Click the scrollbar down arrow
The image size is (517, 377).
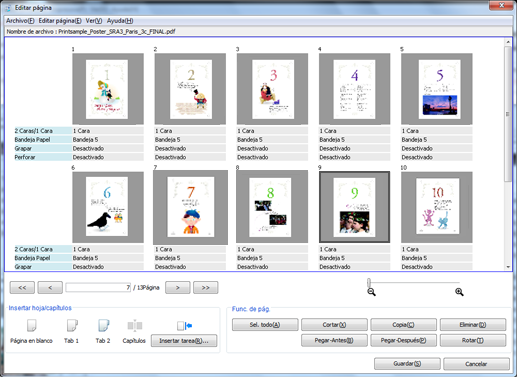[x=508, y=267]
